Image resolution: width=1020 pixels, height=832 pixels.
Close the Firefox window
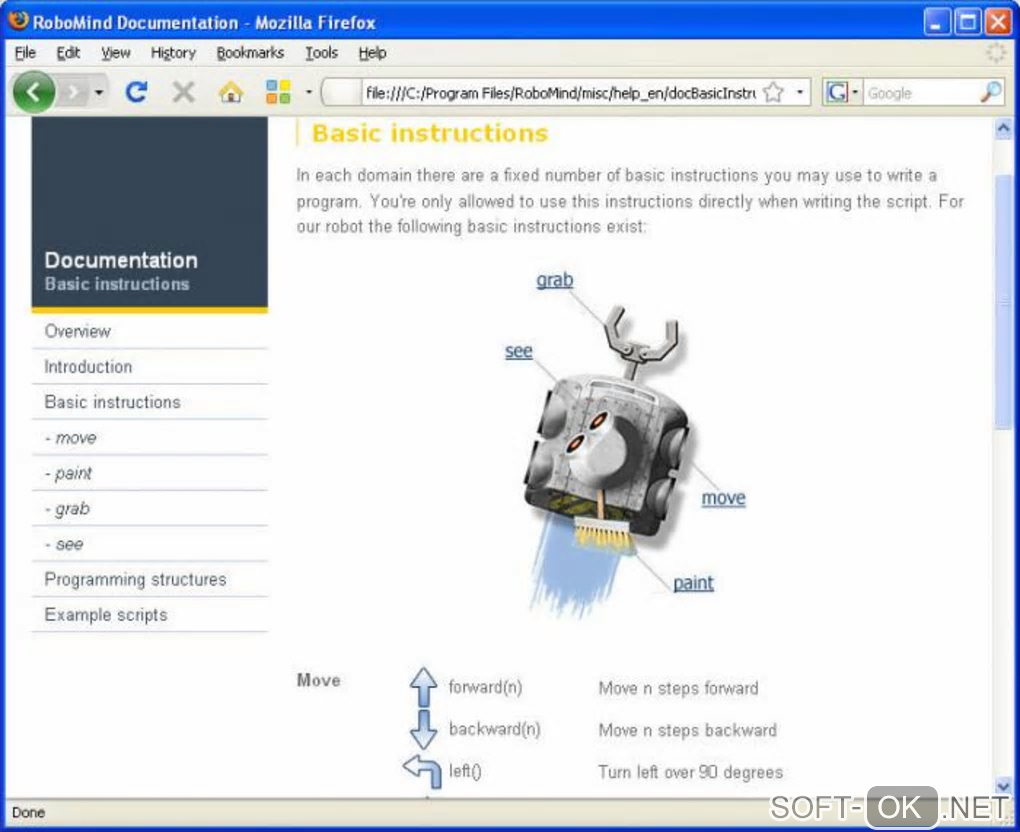(997, 23)
